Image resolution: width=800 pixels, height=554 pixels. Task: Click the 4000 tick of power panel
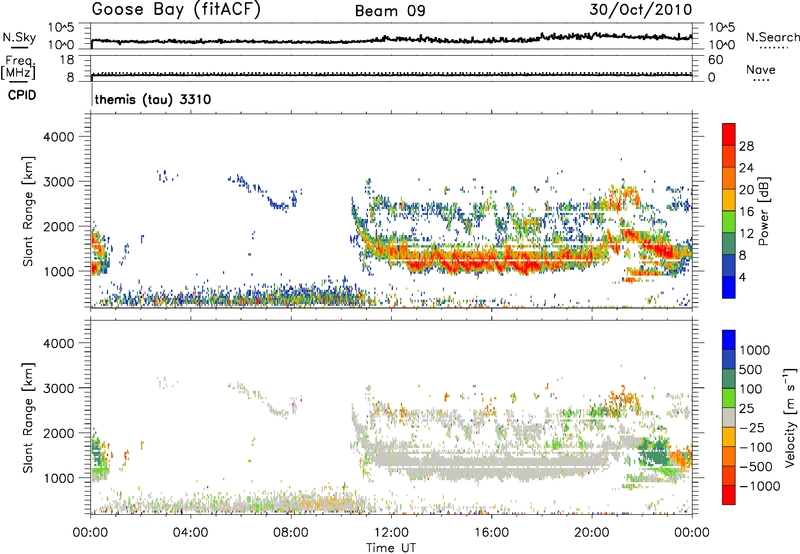tap(58, 137)
